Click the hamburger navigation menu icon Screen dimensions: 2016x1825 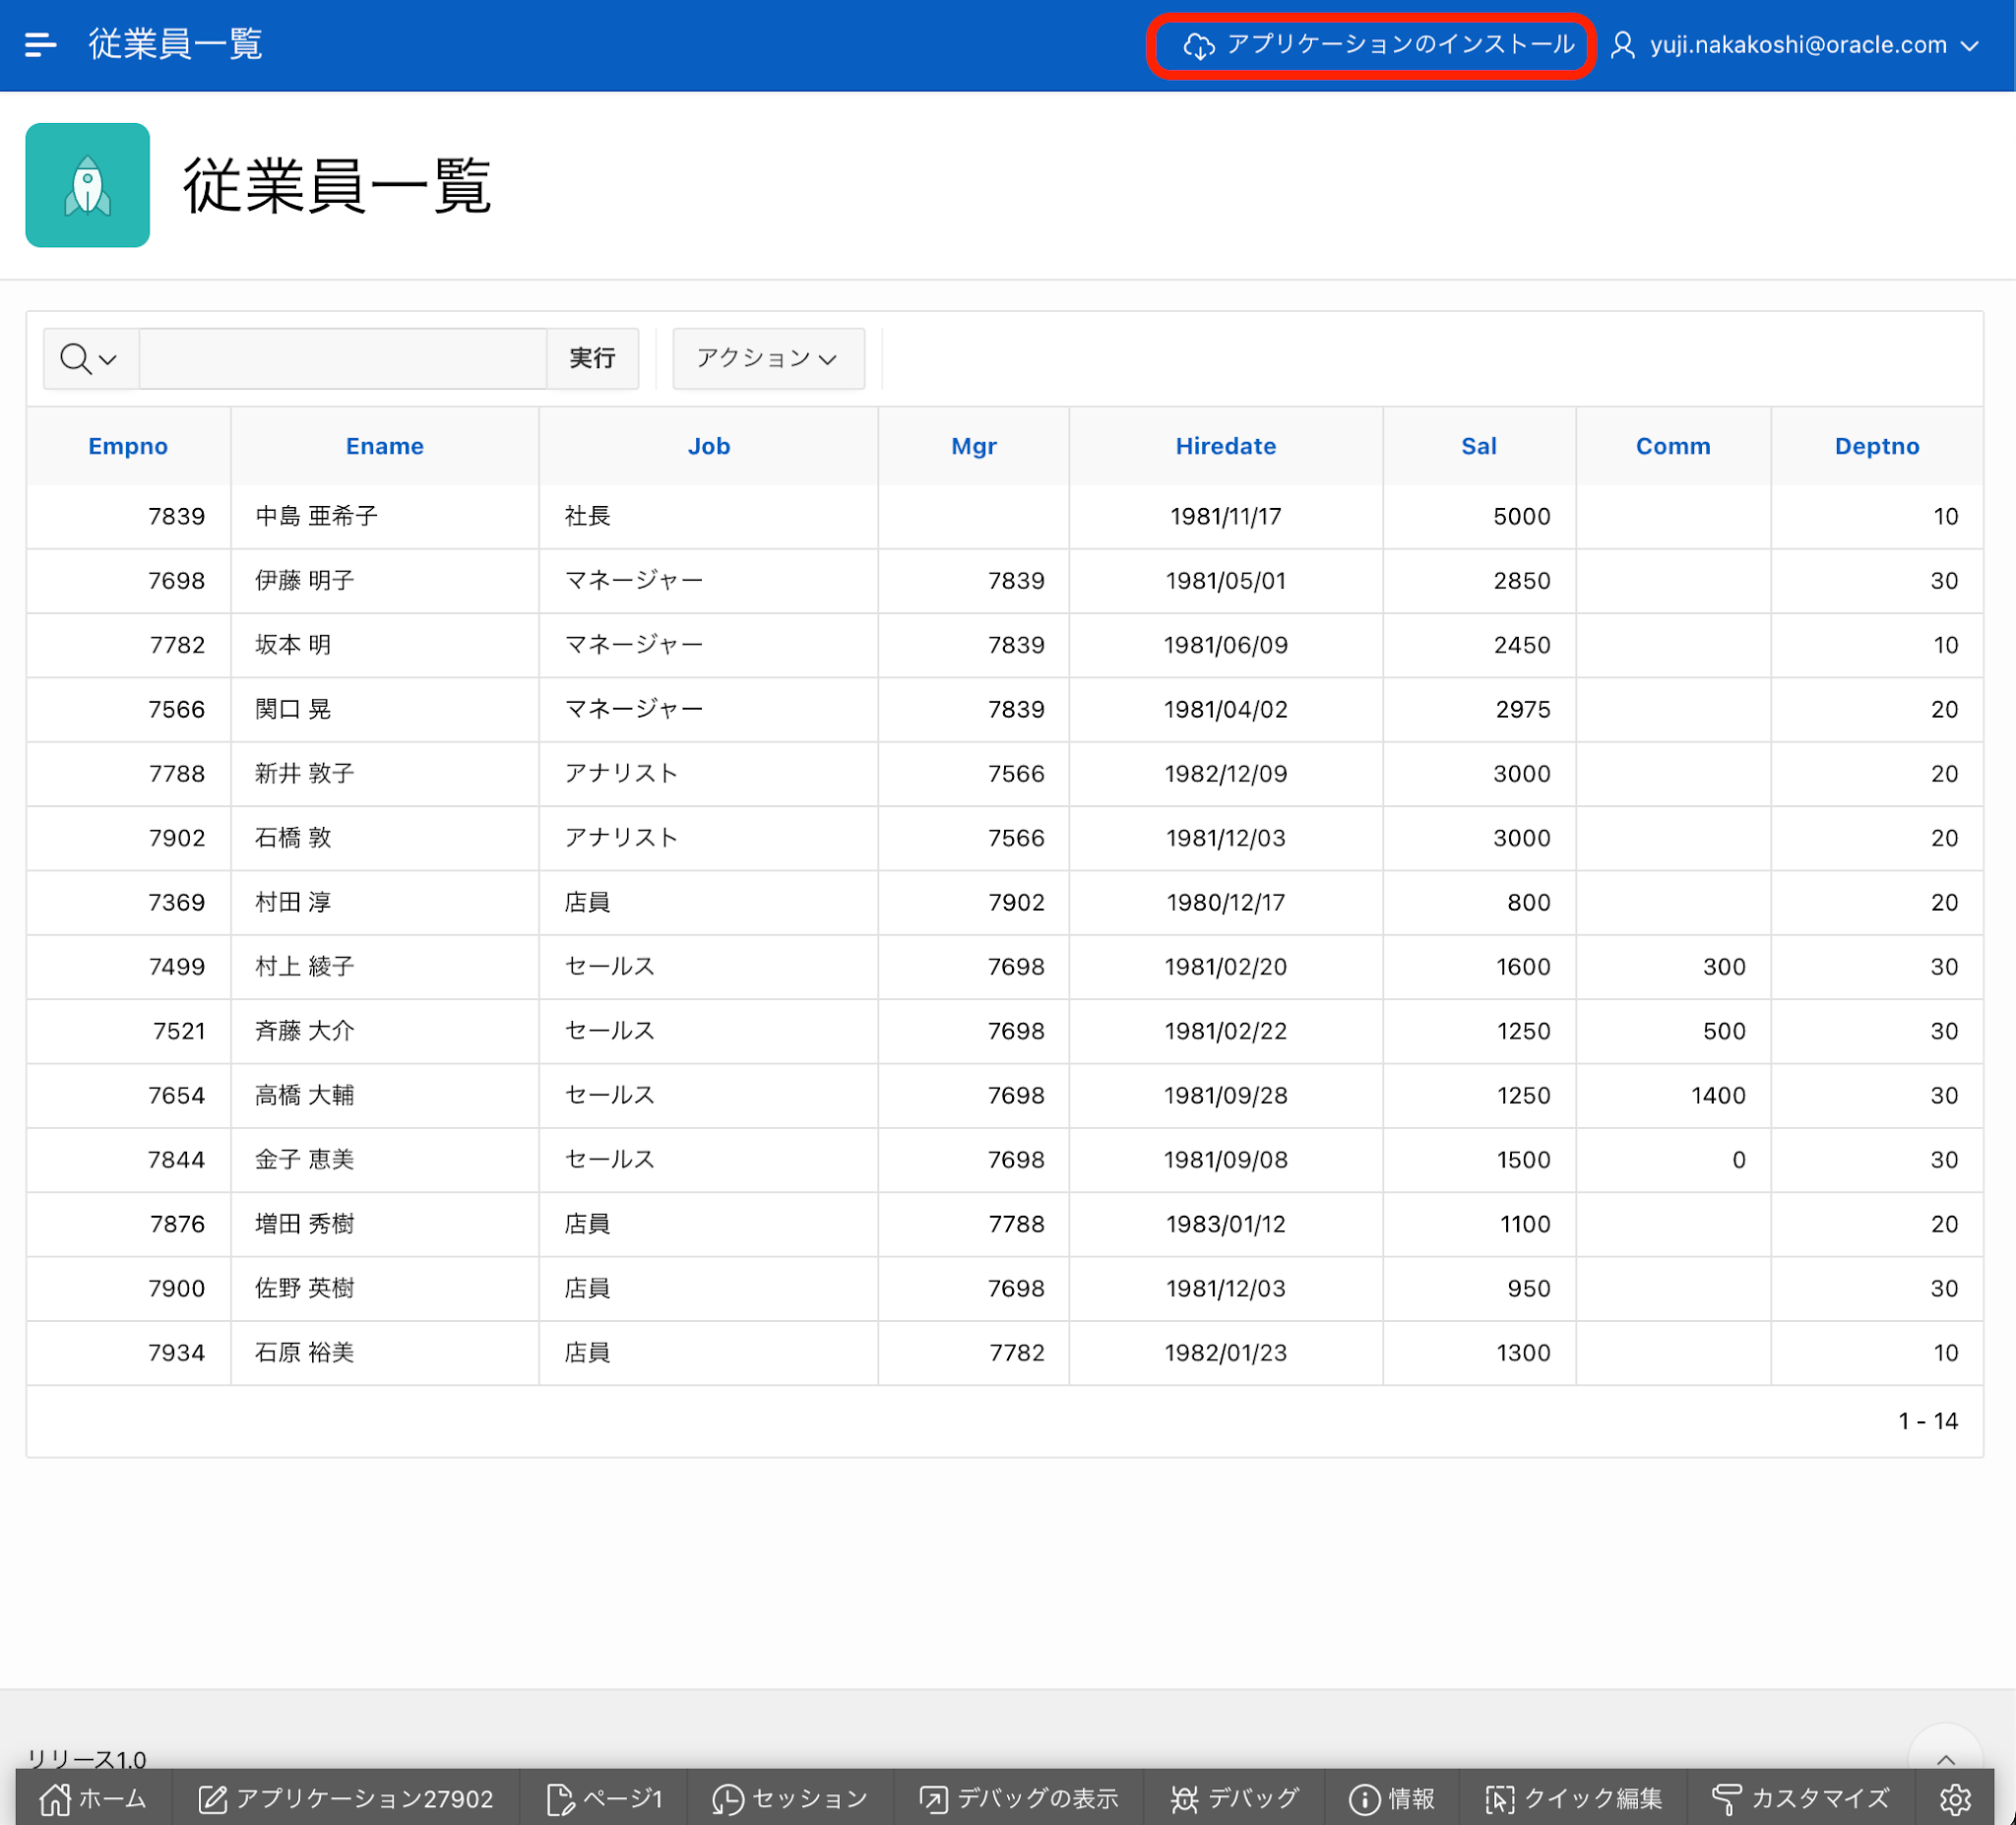coord(40,45)
